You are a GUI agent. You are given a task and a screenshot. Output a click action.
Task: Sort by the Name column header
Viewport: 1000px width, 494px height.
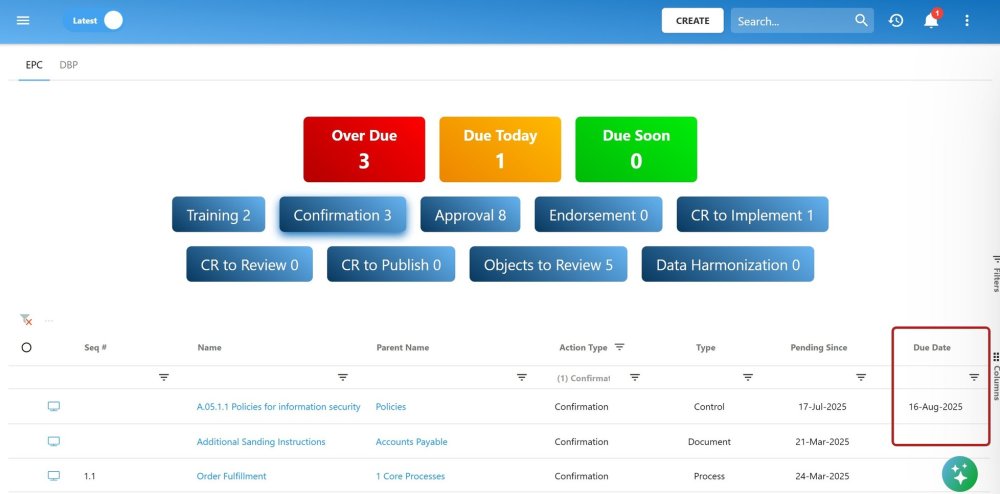(209, 347)
